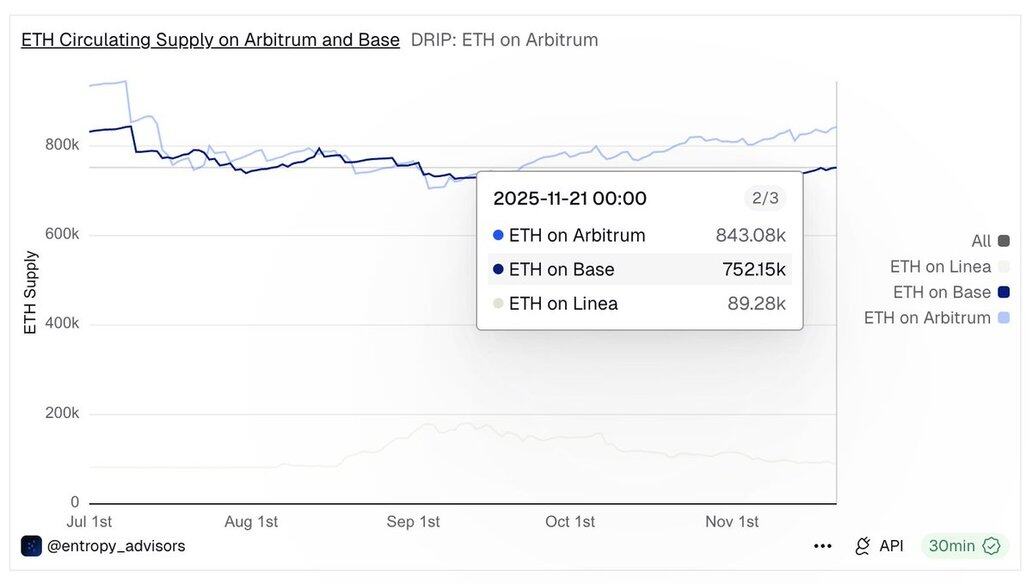Toggle ETH on Linea series in legend
The width and height of the screenshot is (1032, 584).
coord(940,267)
